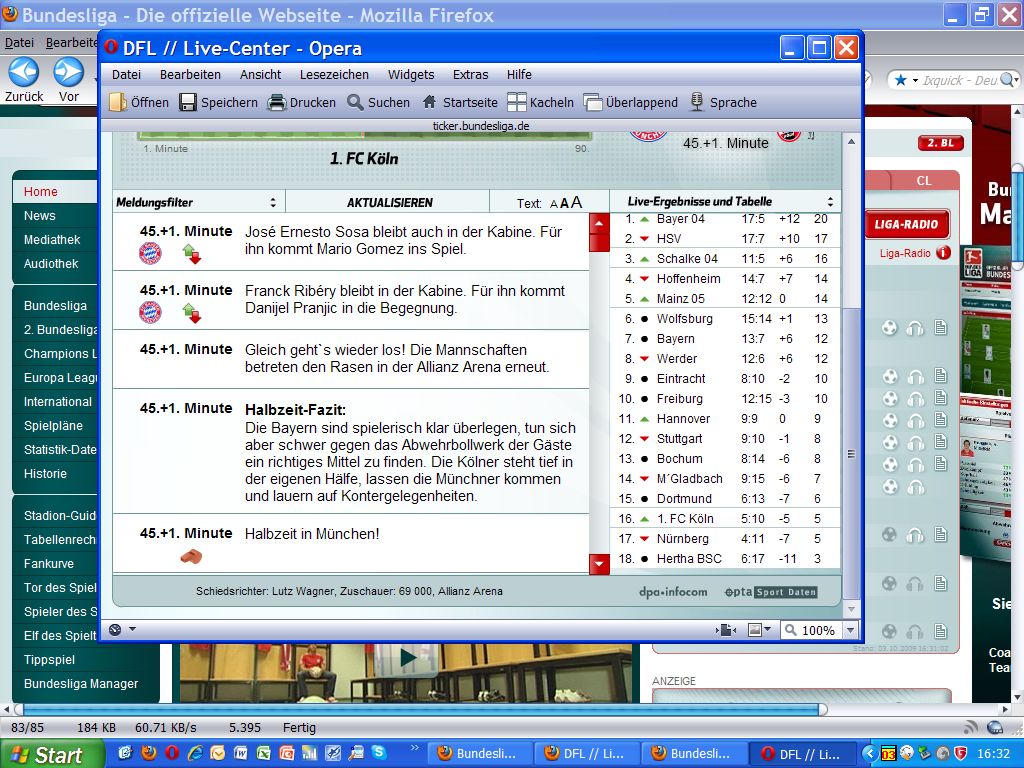The width and height of the screenshot is (1024, 768).
Task: Switch to the CL tab in Firefox page
Action: [923, 181]
